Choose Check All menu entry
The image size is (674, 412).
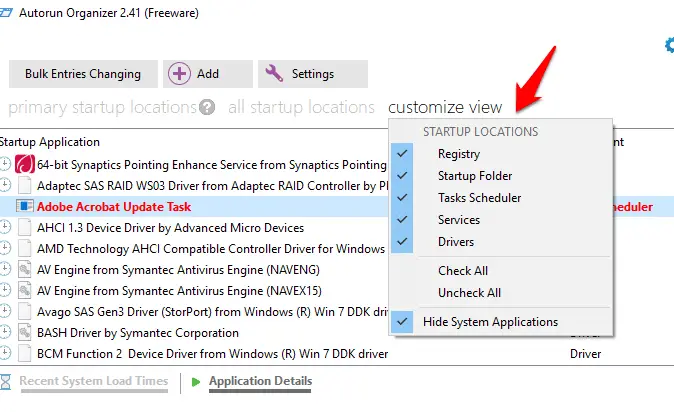click(x=463, y=271)
